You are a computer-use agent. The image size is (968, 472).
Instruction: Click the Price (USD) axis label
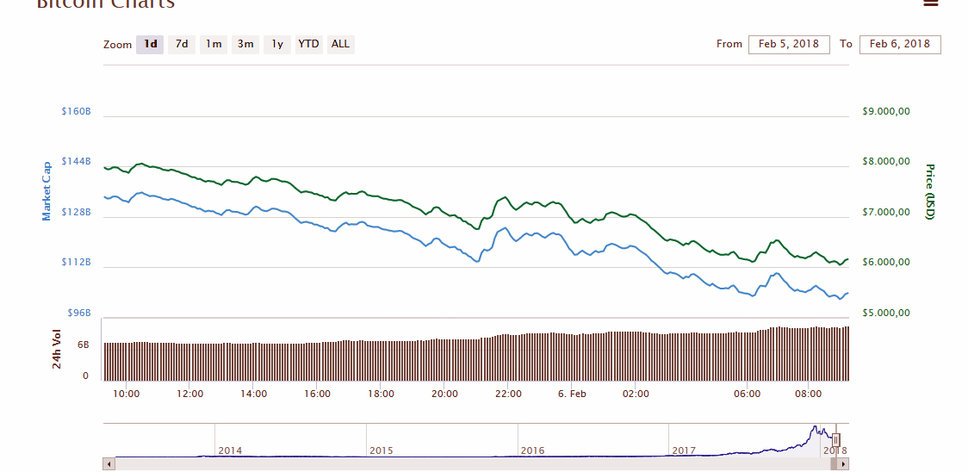click(x=929, y=191)
